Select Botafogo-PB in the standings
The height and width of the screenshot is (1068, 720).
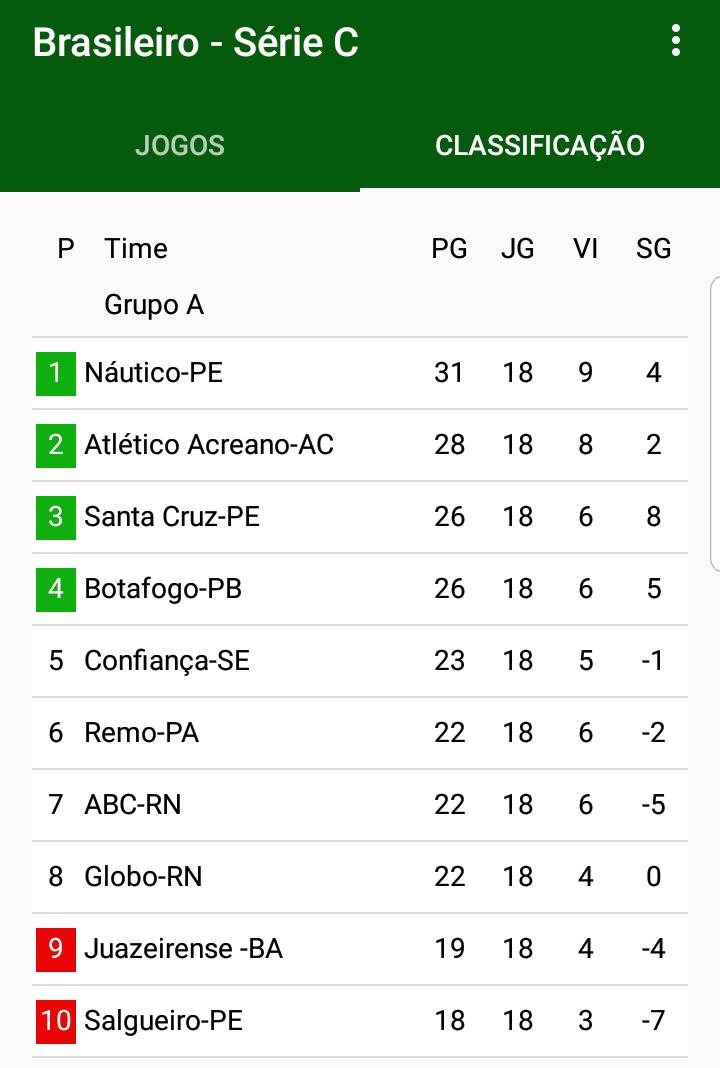pyautogui.click(x=163, y=589)
